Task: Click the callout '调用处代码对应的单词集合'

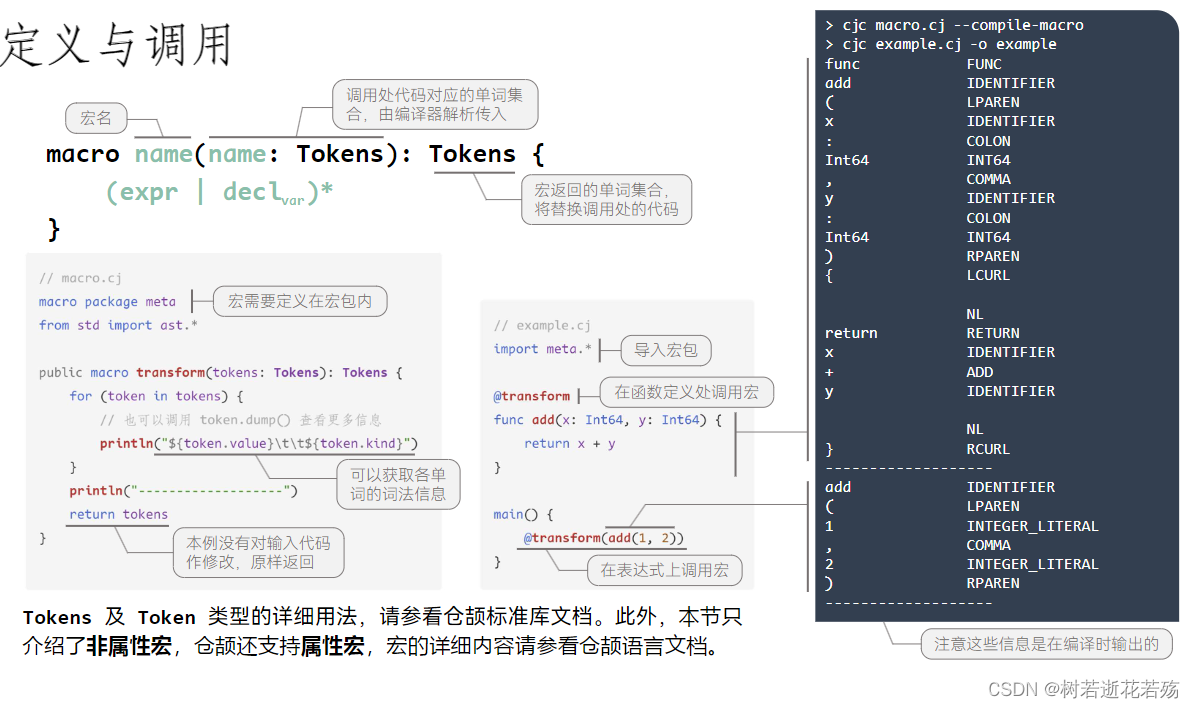Action: [435, 104]
